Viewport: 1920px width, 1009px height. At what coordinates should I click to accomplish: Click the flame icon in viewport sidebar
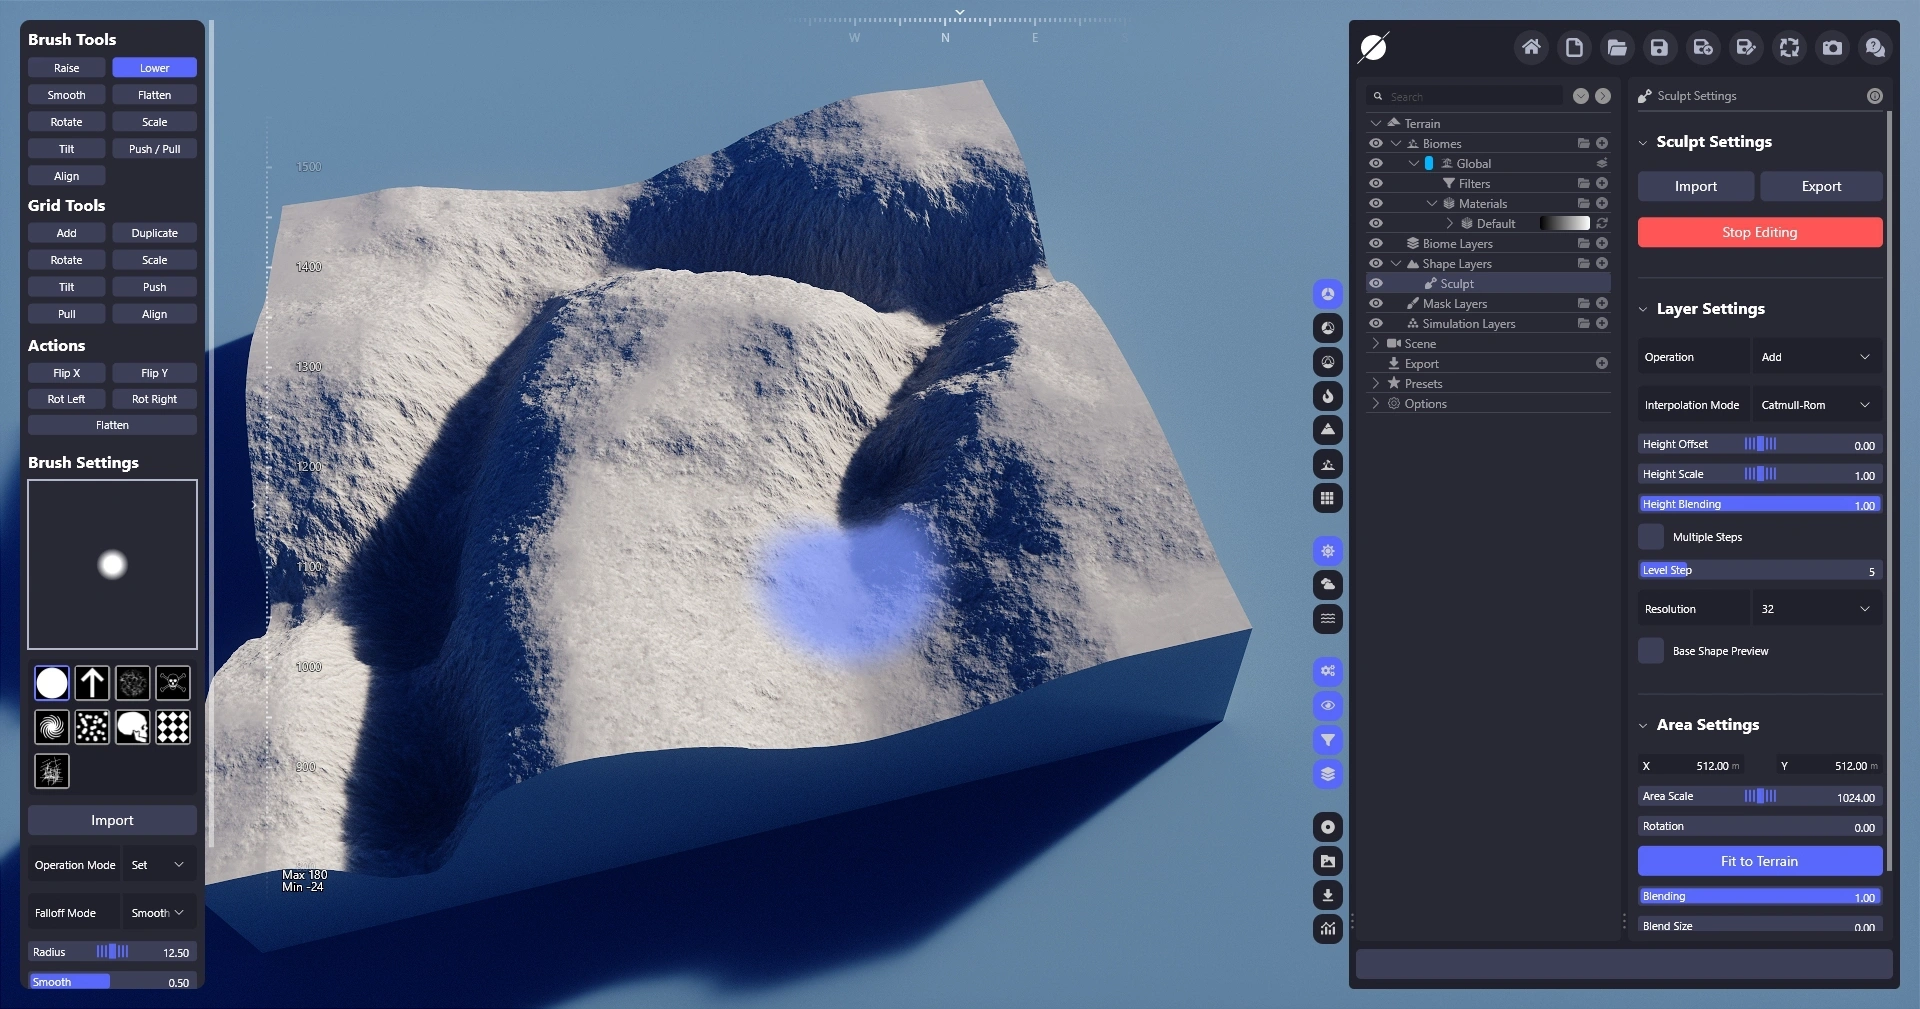click(1327, 396)
